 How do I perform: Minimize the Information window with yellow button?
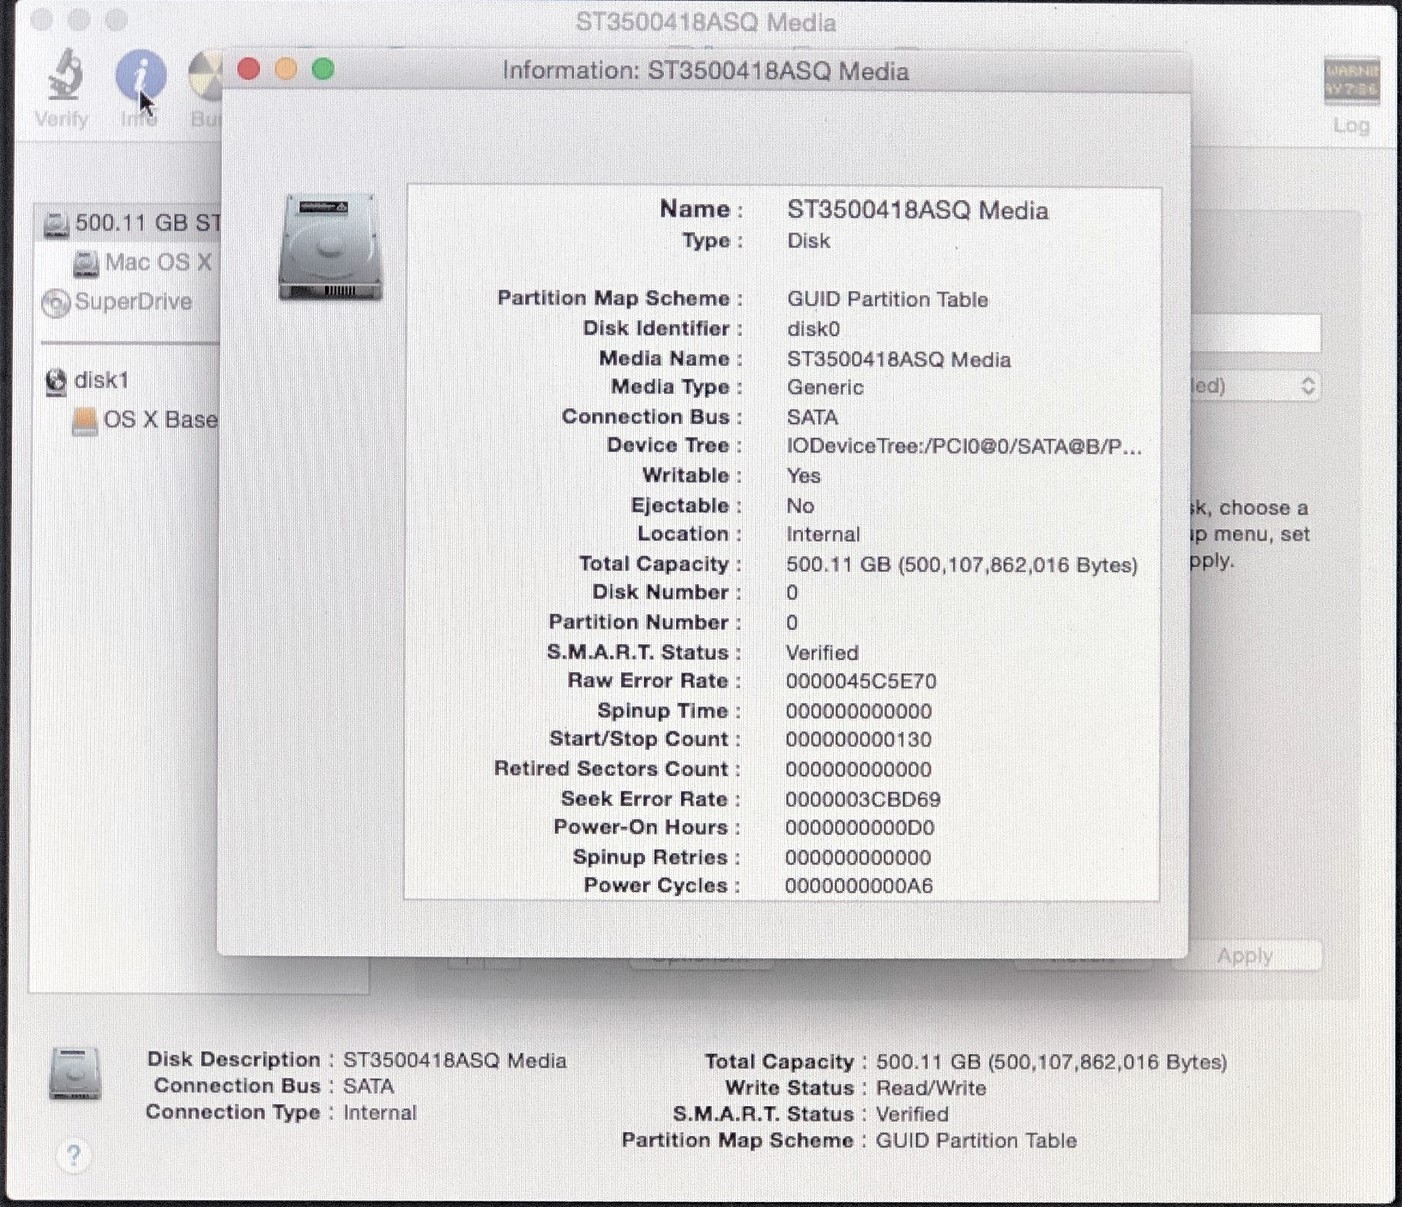(286, 69)
